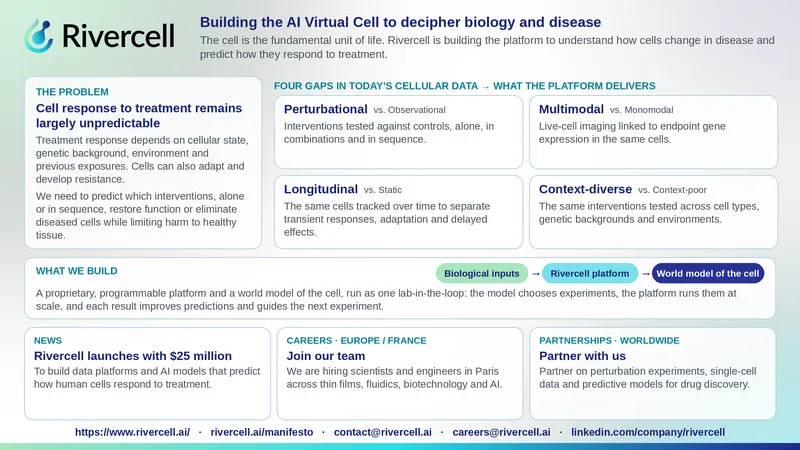The image size is (800, 450).
Task: Select the Perturbational heading
Action: pyautogui.click(x=326, y=109)
